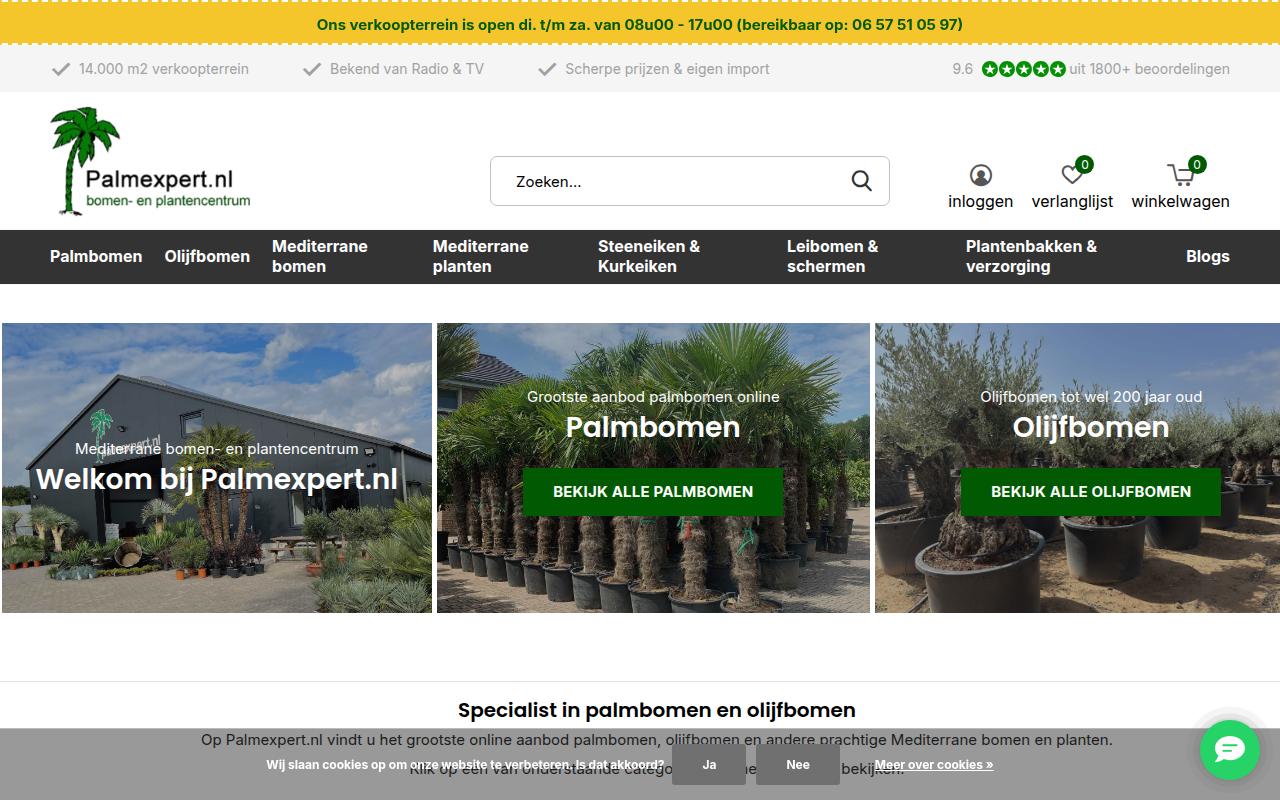The image size is (1280, 800).
Task: Click the Bekijk alle olijfbomen button
Action: click(x=1091, y=492)
